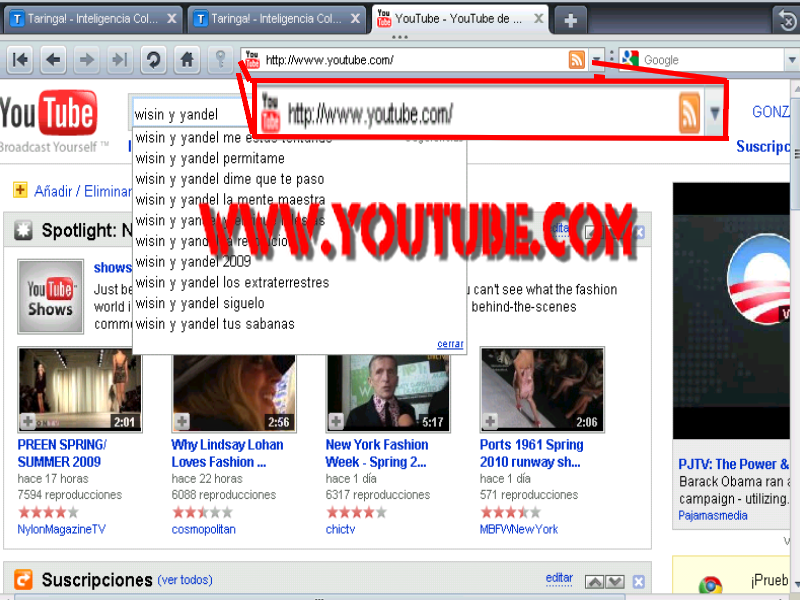Open Ports 1961 Spring 2010 runway title link
This screenshot has height=600, width=800.
coord(531,453)
